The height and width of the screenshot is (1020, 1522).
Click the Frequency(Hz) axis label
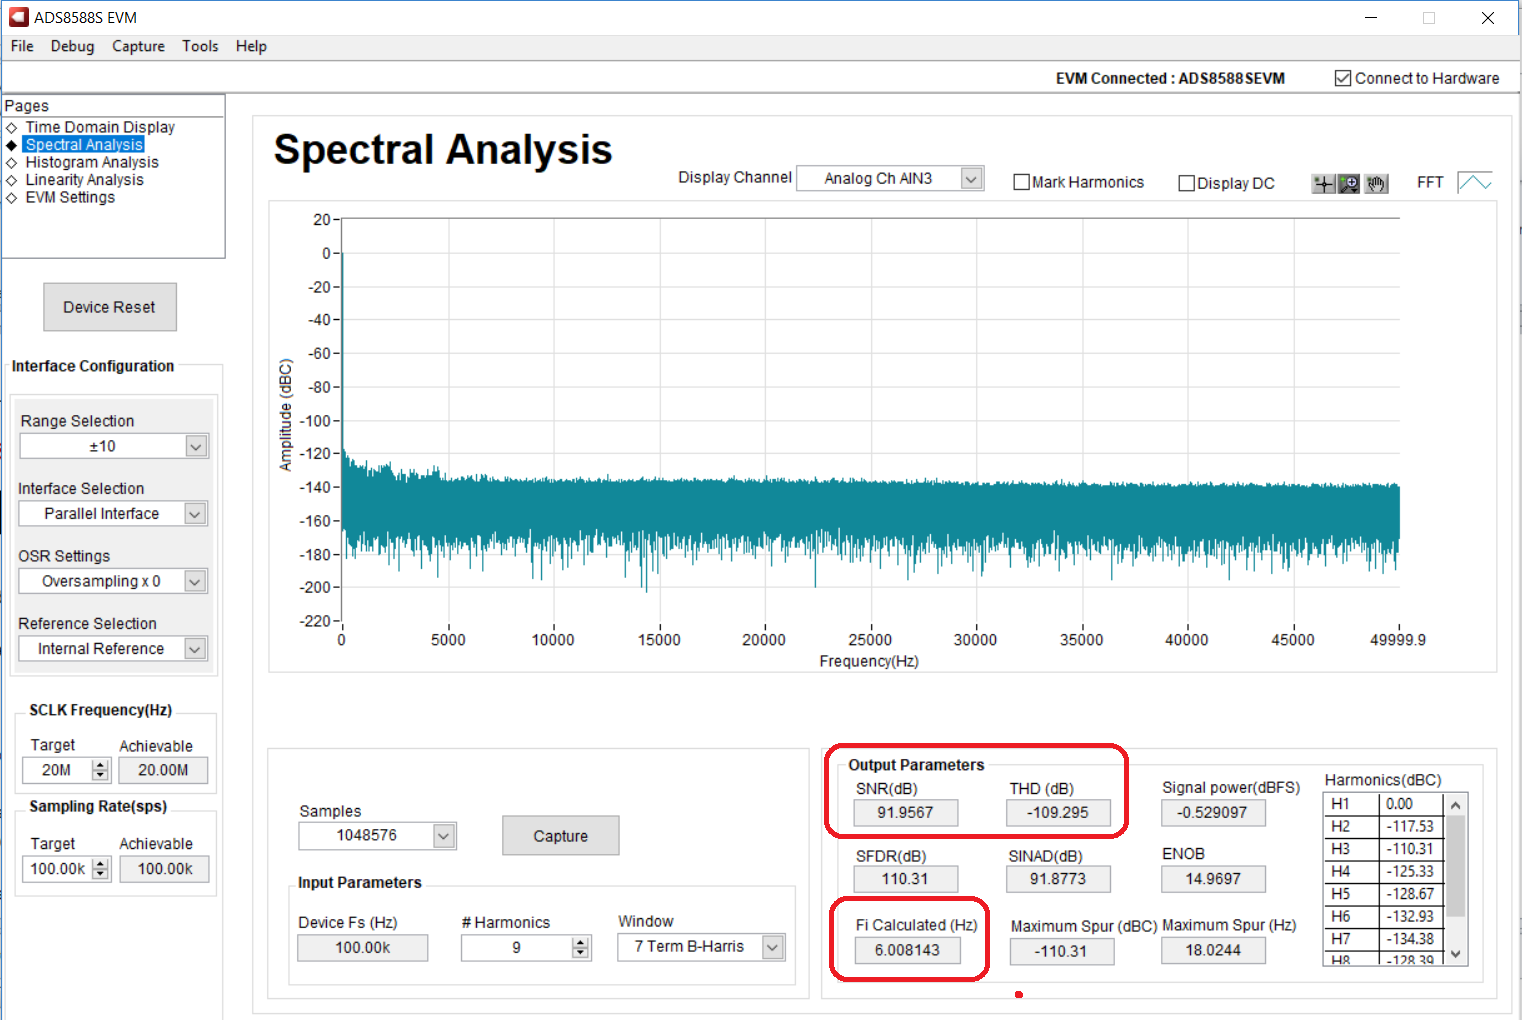[869, 661]
